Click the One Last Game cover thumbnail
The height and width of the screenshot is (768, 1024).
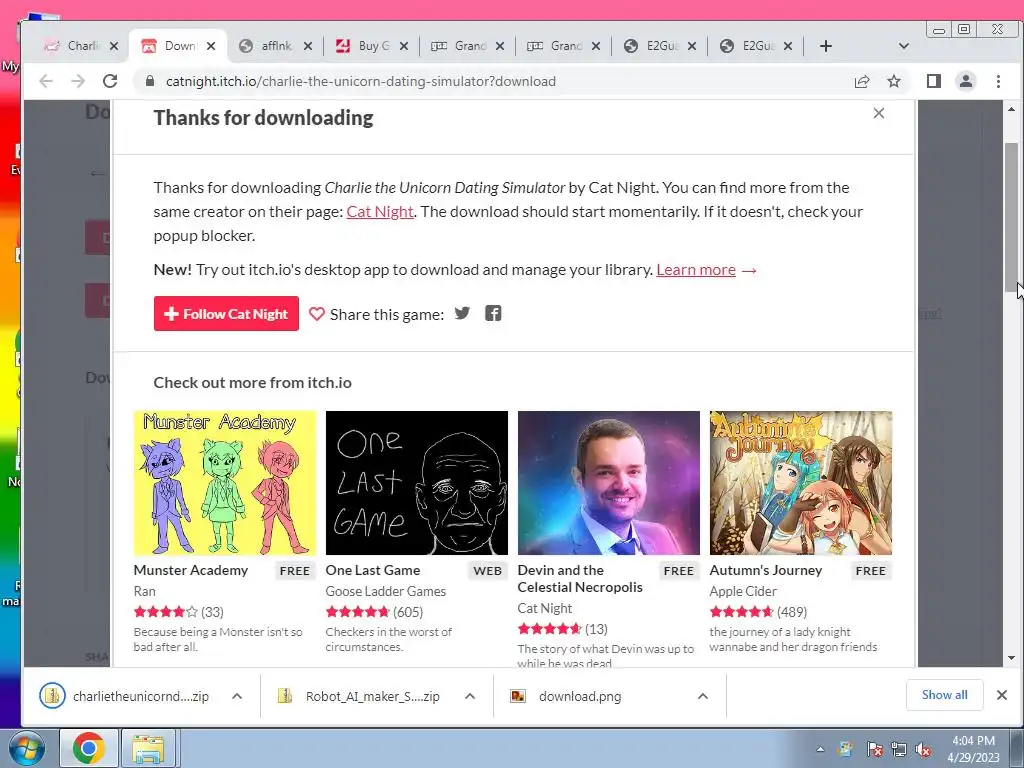coord(417,483)
